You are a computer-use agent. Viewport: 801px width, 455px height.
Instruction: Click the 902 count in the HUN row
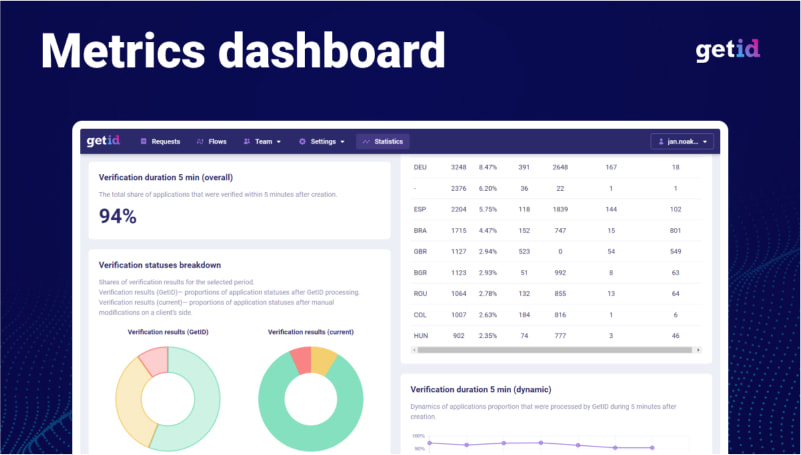[x=459, y=336]
